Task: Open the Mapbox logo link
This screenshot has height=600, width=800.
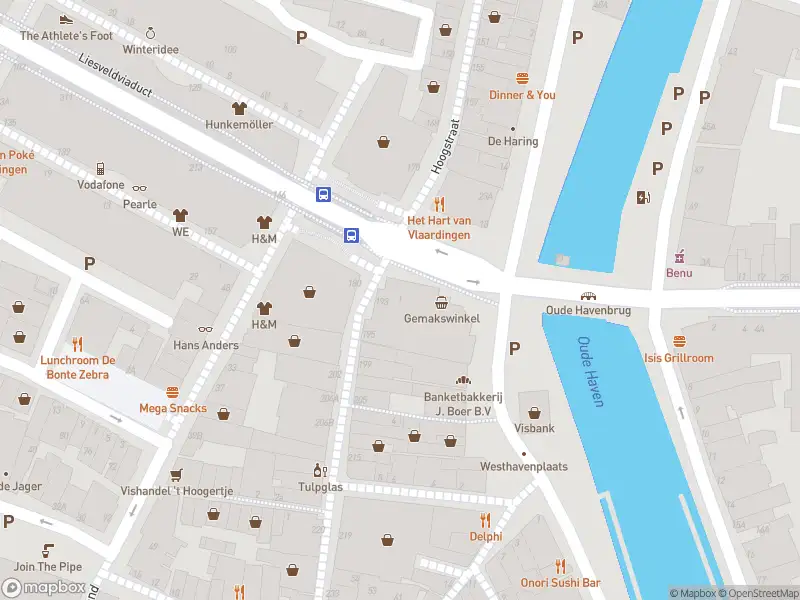Action: (x=44, y=587)
